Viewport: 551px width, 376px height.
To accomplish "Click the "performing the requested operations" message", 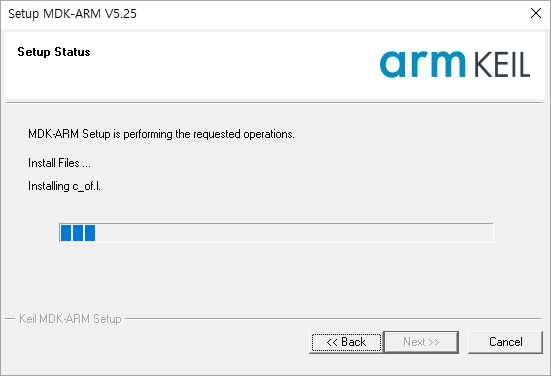I will click(x=209, y=134).
